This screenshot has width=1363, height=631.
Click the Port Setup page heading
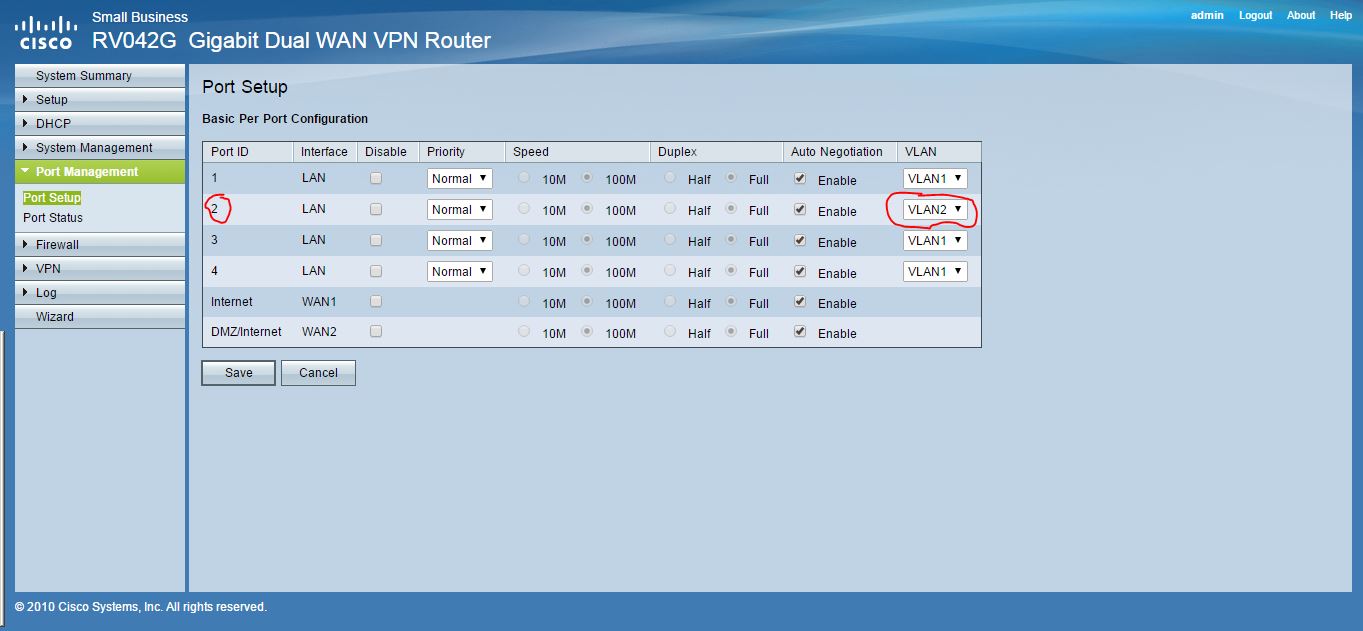[x=245, y=87]
